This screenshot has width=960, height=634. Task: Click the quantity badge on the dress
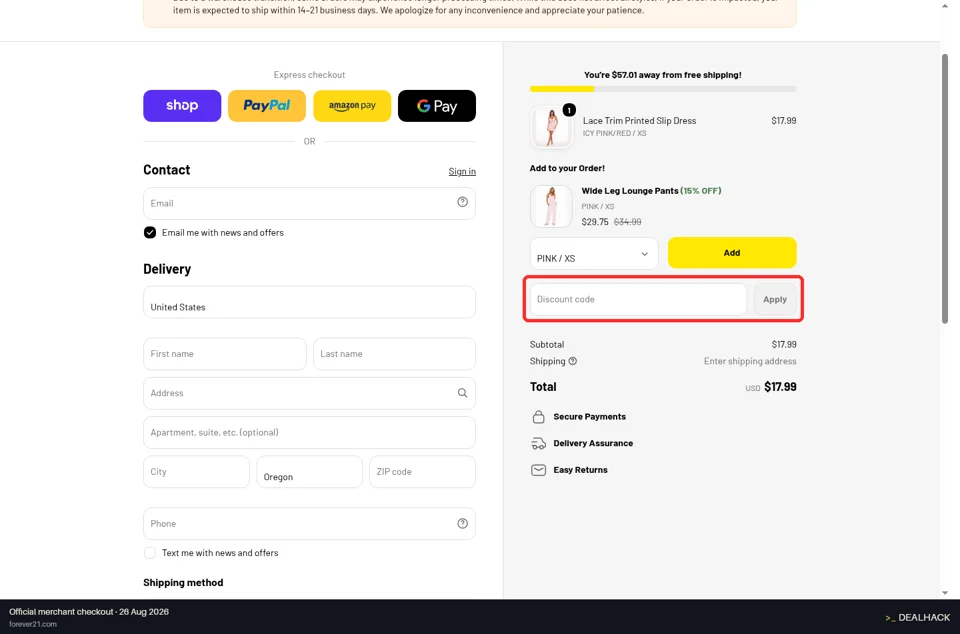click(569, 110)
